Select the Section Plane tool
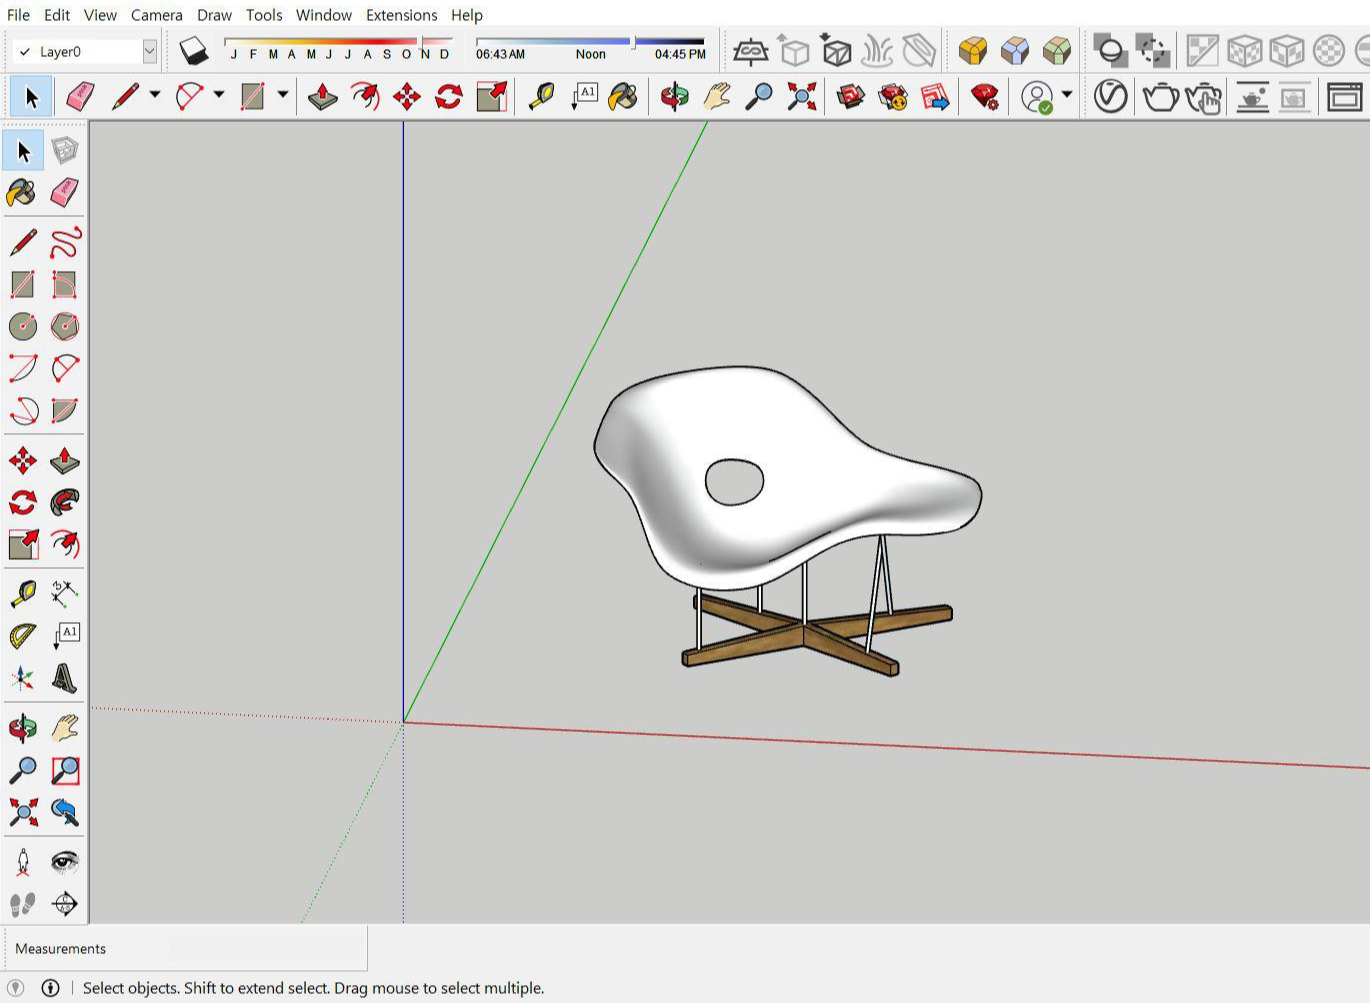 tap(65, 904)
